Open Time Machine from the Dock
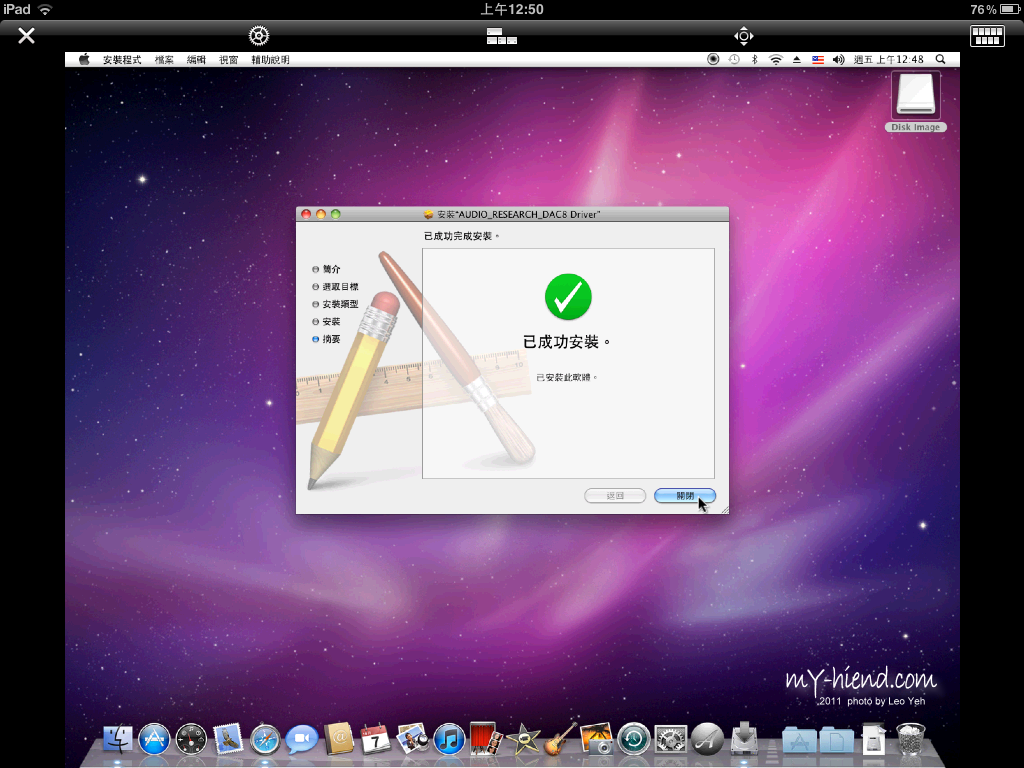This screenshot has width=1024, height=768. click(x=633, y=739)
